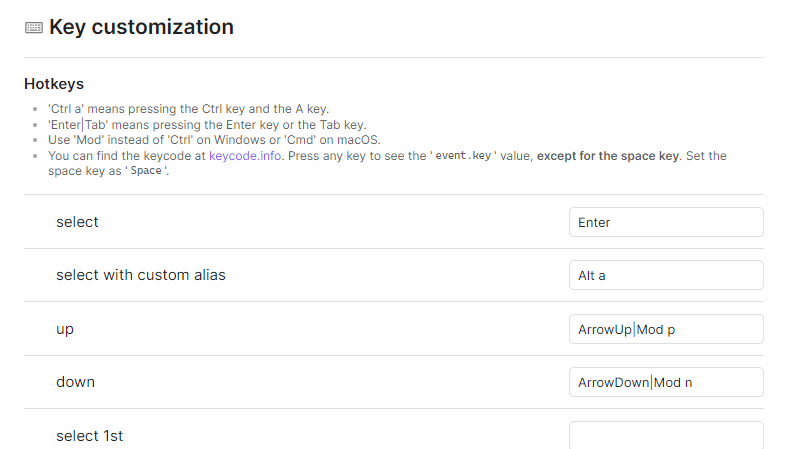Click the 'select with custom alias' label

click(x=141, y=275)
